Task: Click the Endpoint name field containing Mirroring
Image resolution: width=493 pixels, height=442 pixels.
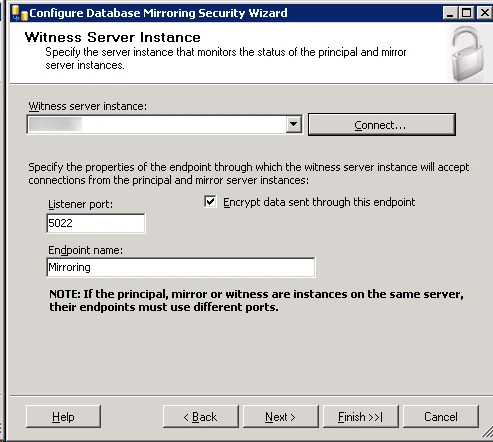Action: [x=181, y=267]
